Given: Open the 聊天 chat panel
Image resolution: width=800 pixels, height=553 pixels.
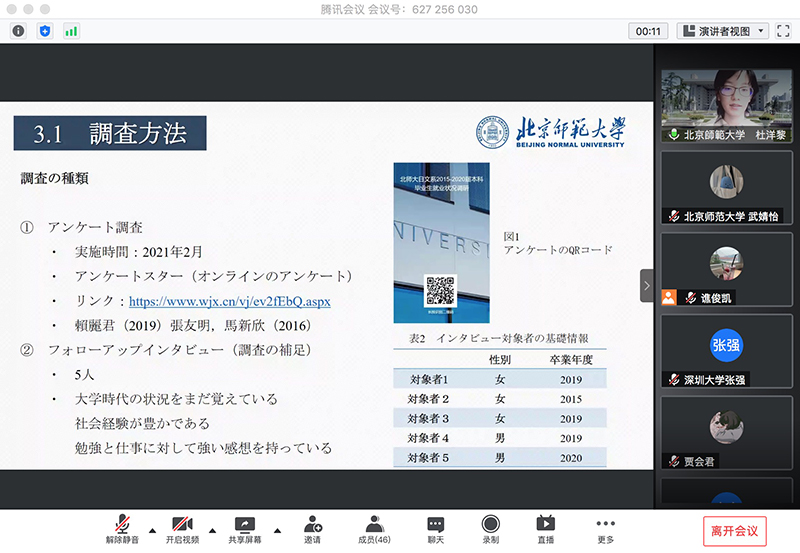Looking at the screenshot, I should coord(435,529).
